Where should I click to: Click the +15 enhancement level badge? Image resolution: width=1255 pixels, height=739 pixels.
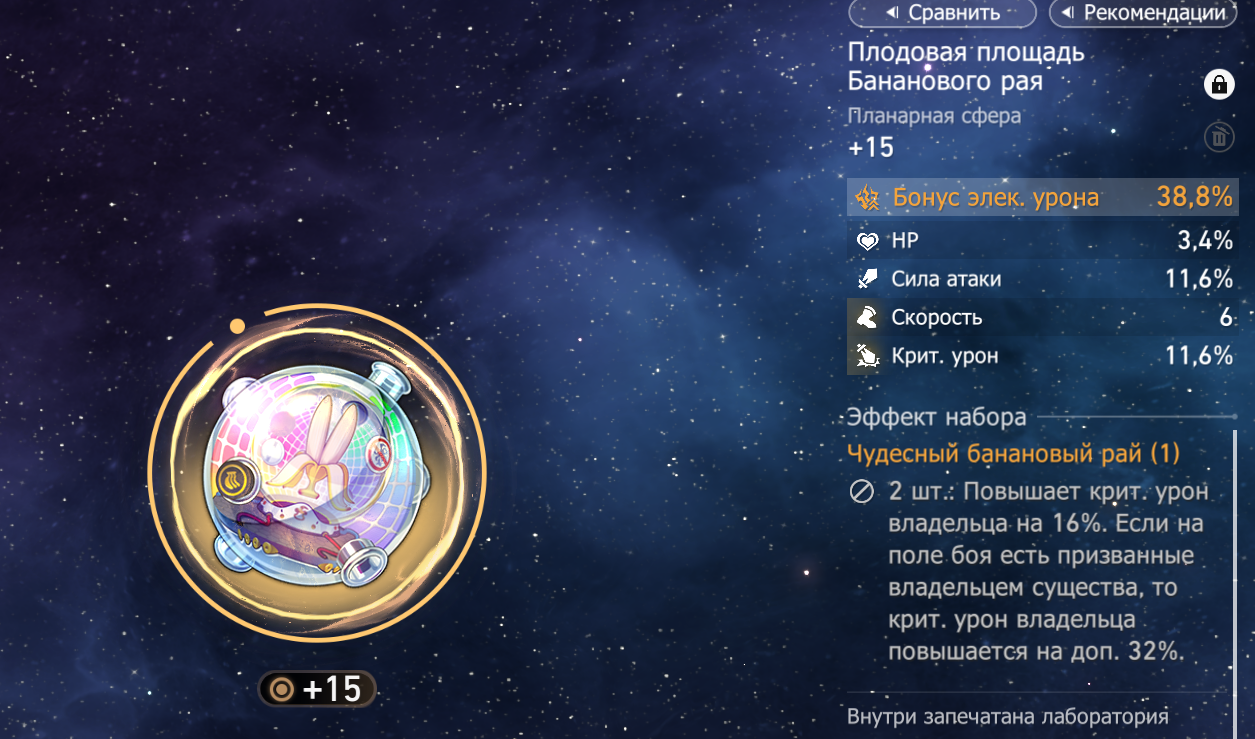[318, 689]
